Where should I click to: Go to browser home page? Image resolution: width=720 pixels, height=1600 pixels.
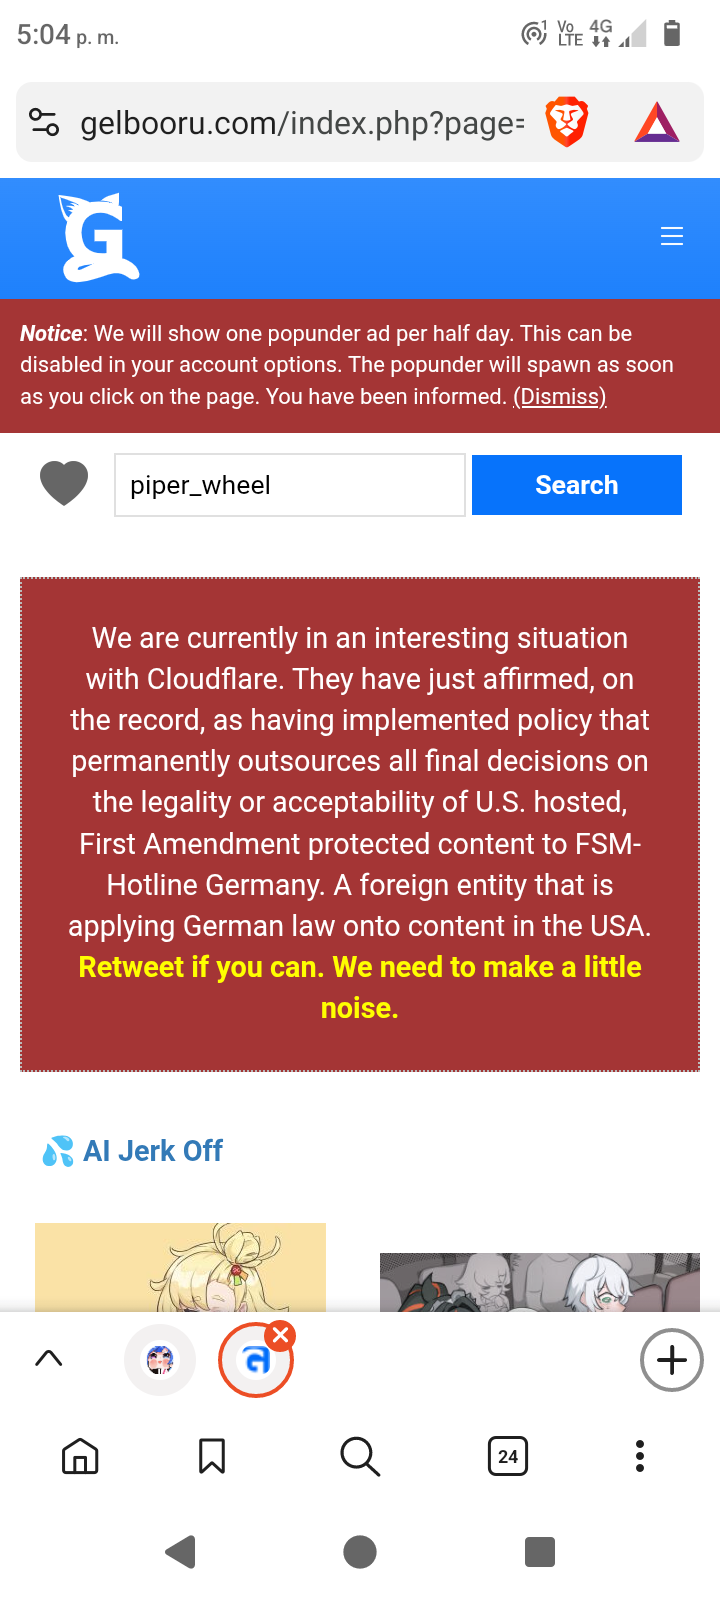point(80,1456)
